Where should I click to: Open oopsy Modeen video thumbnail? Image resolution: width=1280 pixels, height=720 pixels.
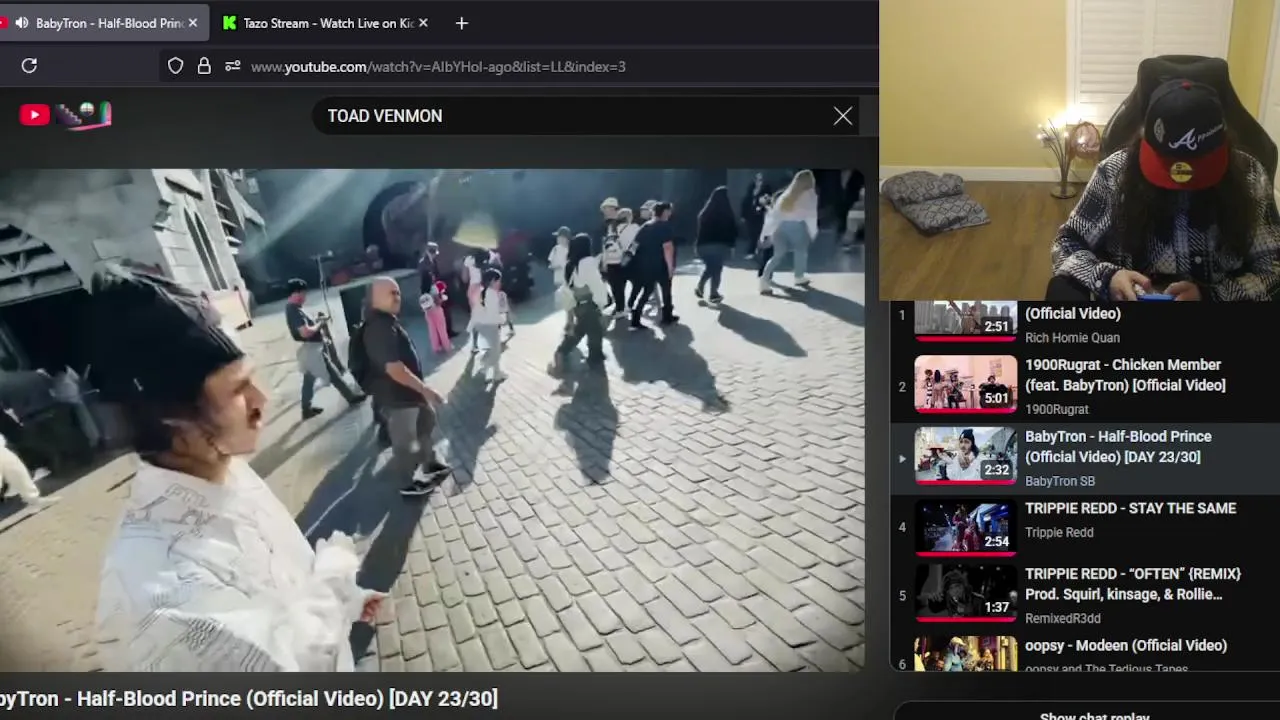(965, 654)
